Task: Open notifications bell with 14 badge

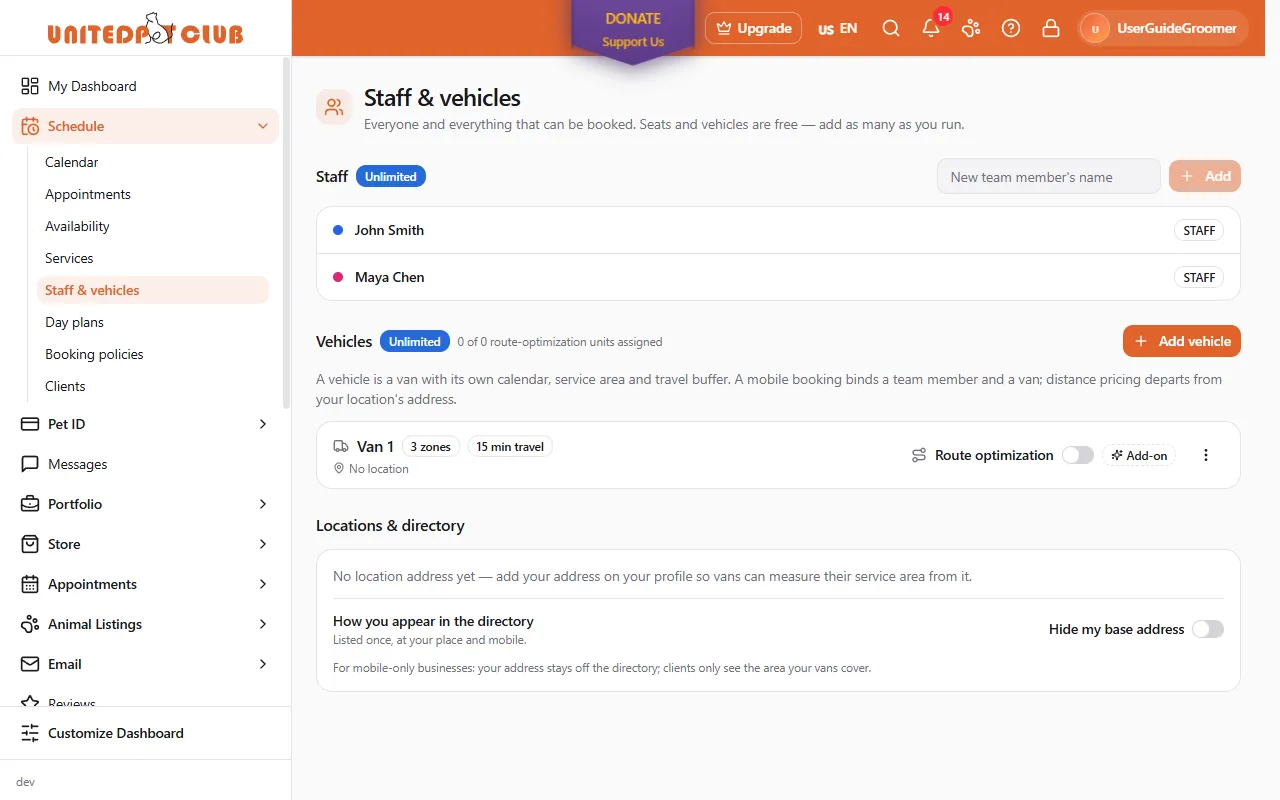Action: point(932,27)
